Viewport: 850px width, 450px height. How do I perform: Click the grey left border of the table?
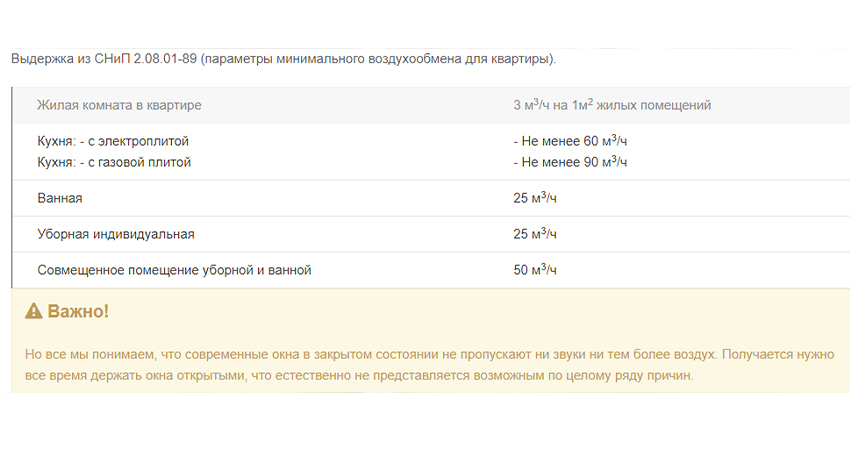(12, 188)
